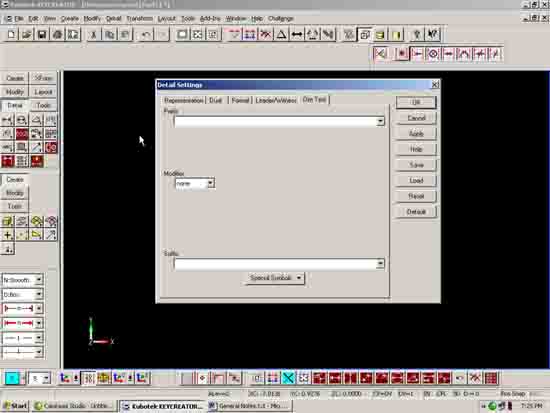550x413 pixels.
Task: Click the Print icon in toolbar
Action: pyautogui.click(x=58, y=34)
